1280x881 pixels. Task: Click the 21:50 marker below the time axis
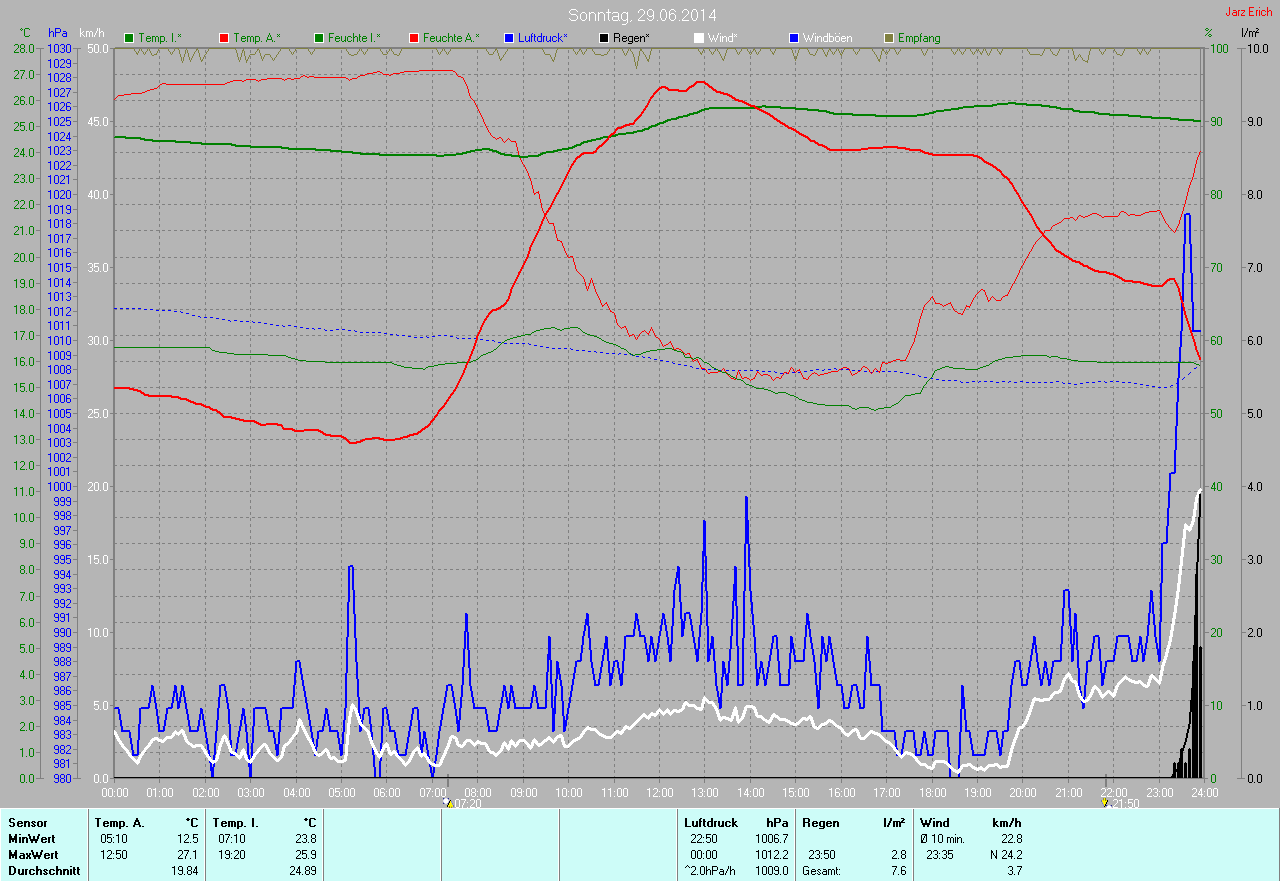(1119, 803)
